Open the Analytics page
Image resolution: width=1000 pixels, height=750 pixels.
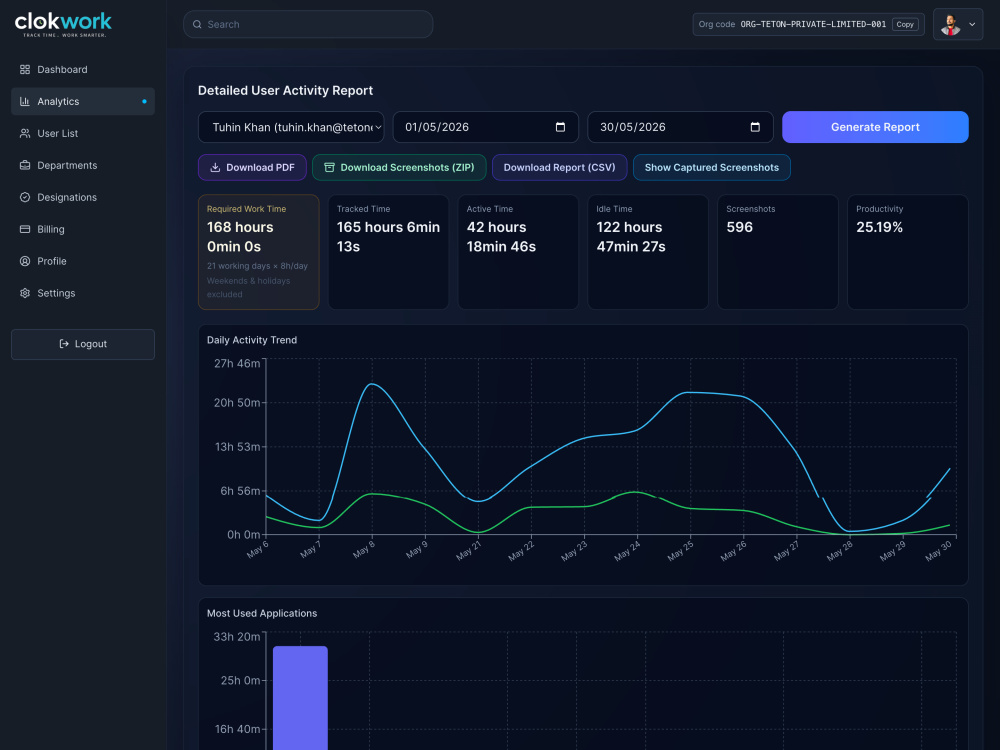(83, 101)
